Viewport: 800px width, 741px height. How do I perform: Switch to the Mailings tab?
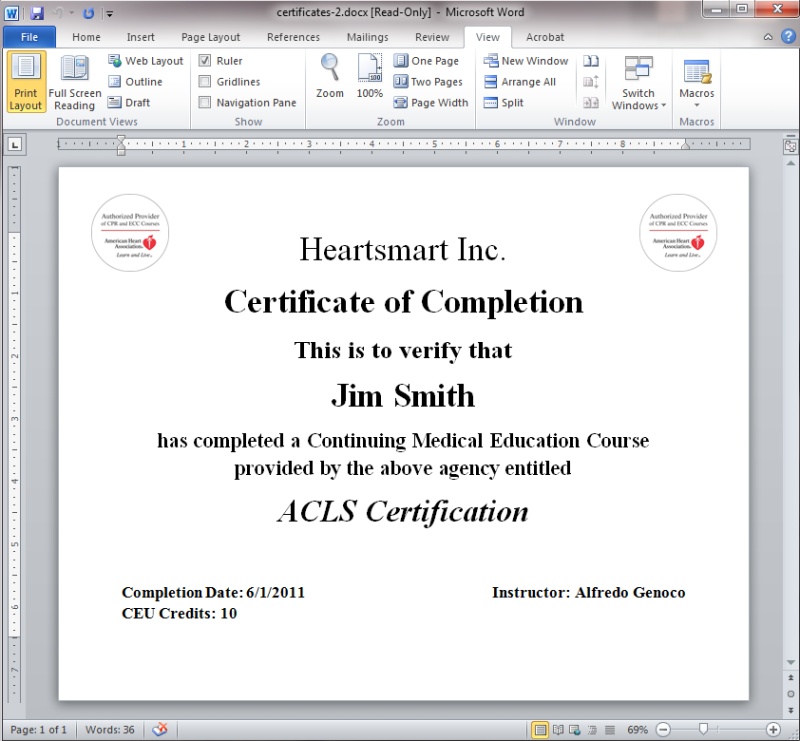367,37
